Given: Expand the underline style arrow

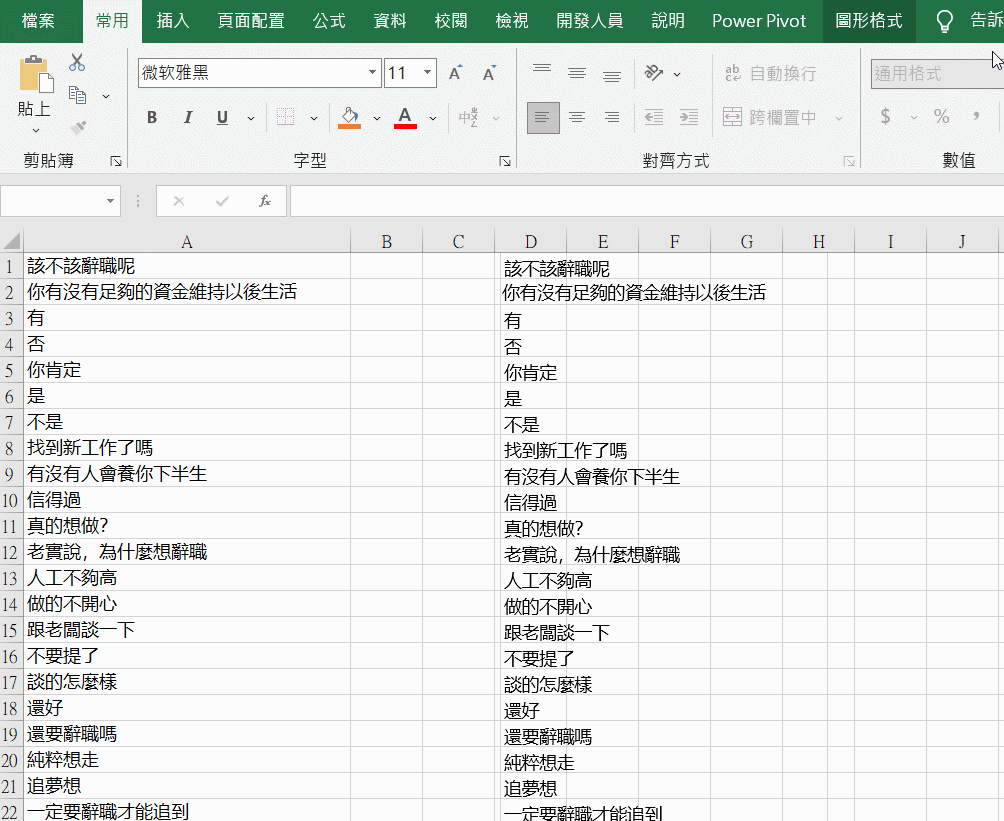Looking at the screenshot, I should click(x=251, y=118).
